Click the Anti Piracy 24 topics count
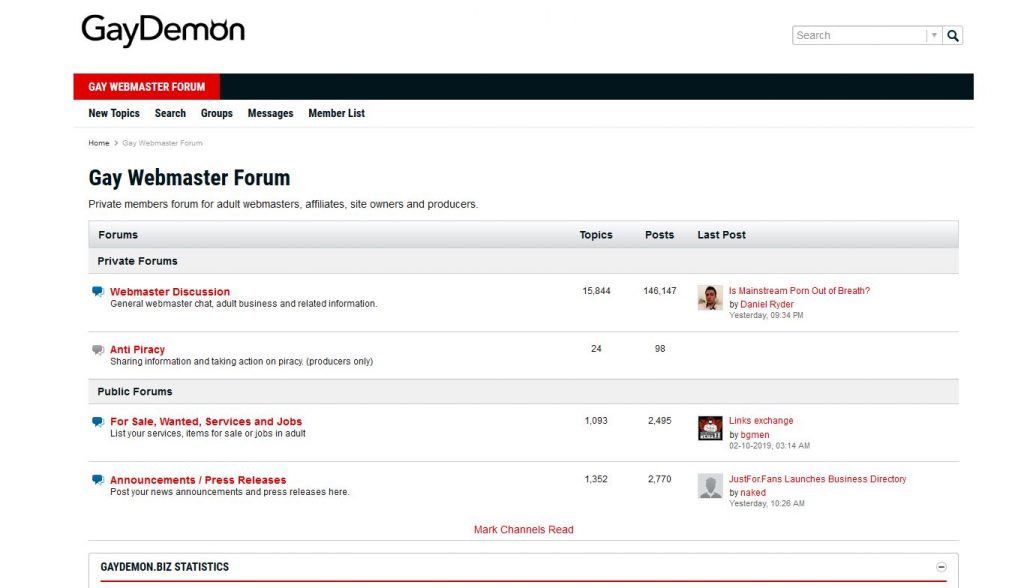1024x588 pixels. 596,349
